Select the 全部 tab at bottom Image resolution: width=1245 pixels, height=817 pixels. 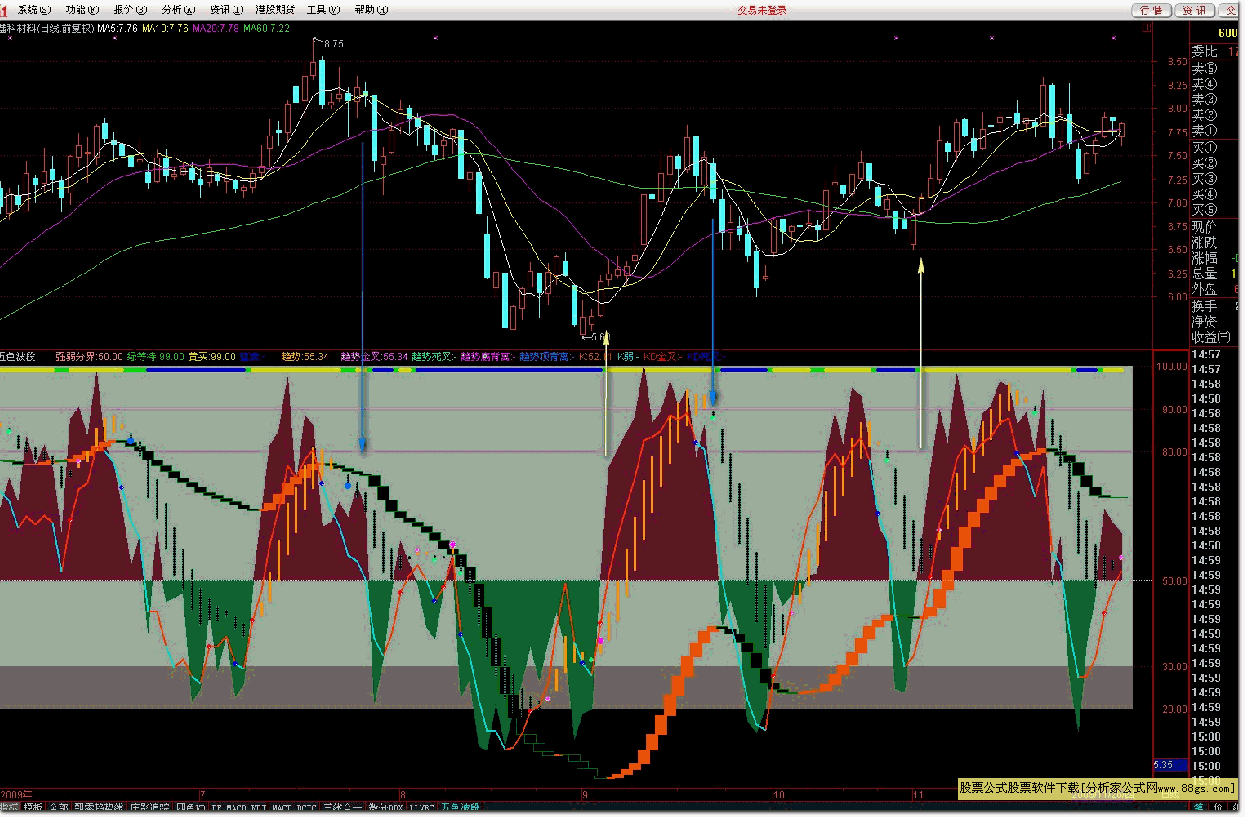pyautogui.click(x=59, y=807)
